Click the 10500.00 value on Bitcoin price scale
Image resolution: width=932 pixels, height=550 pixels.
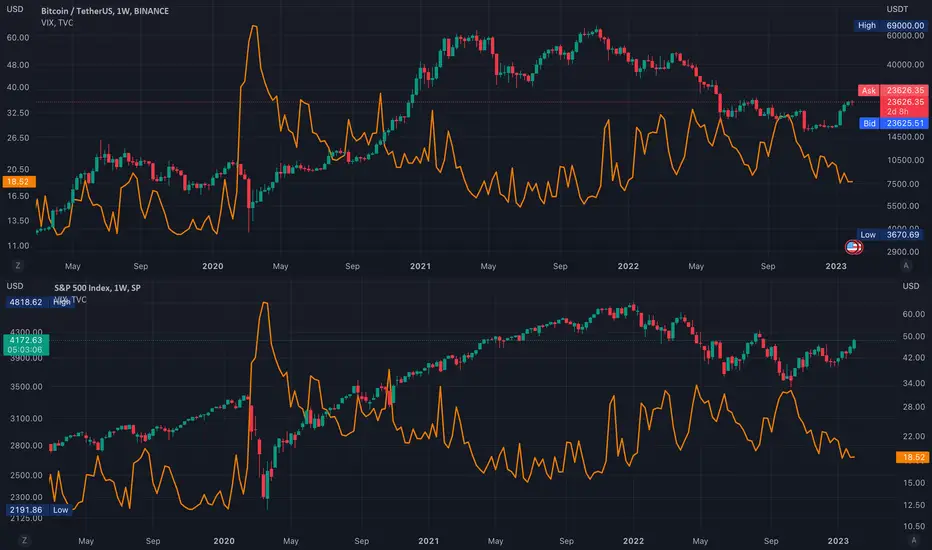[905, 160]
